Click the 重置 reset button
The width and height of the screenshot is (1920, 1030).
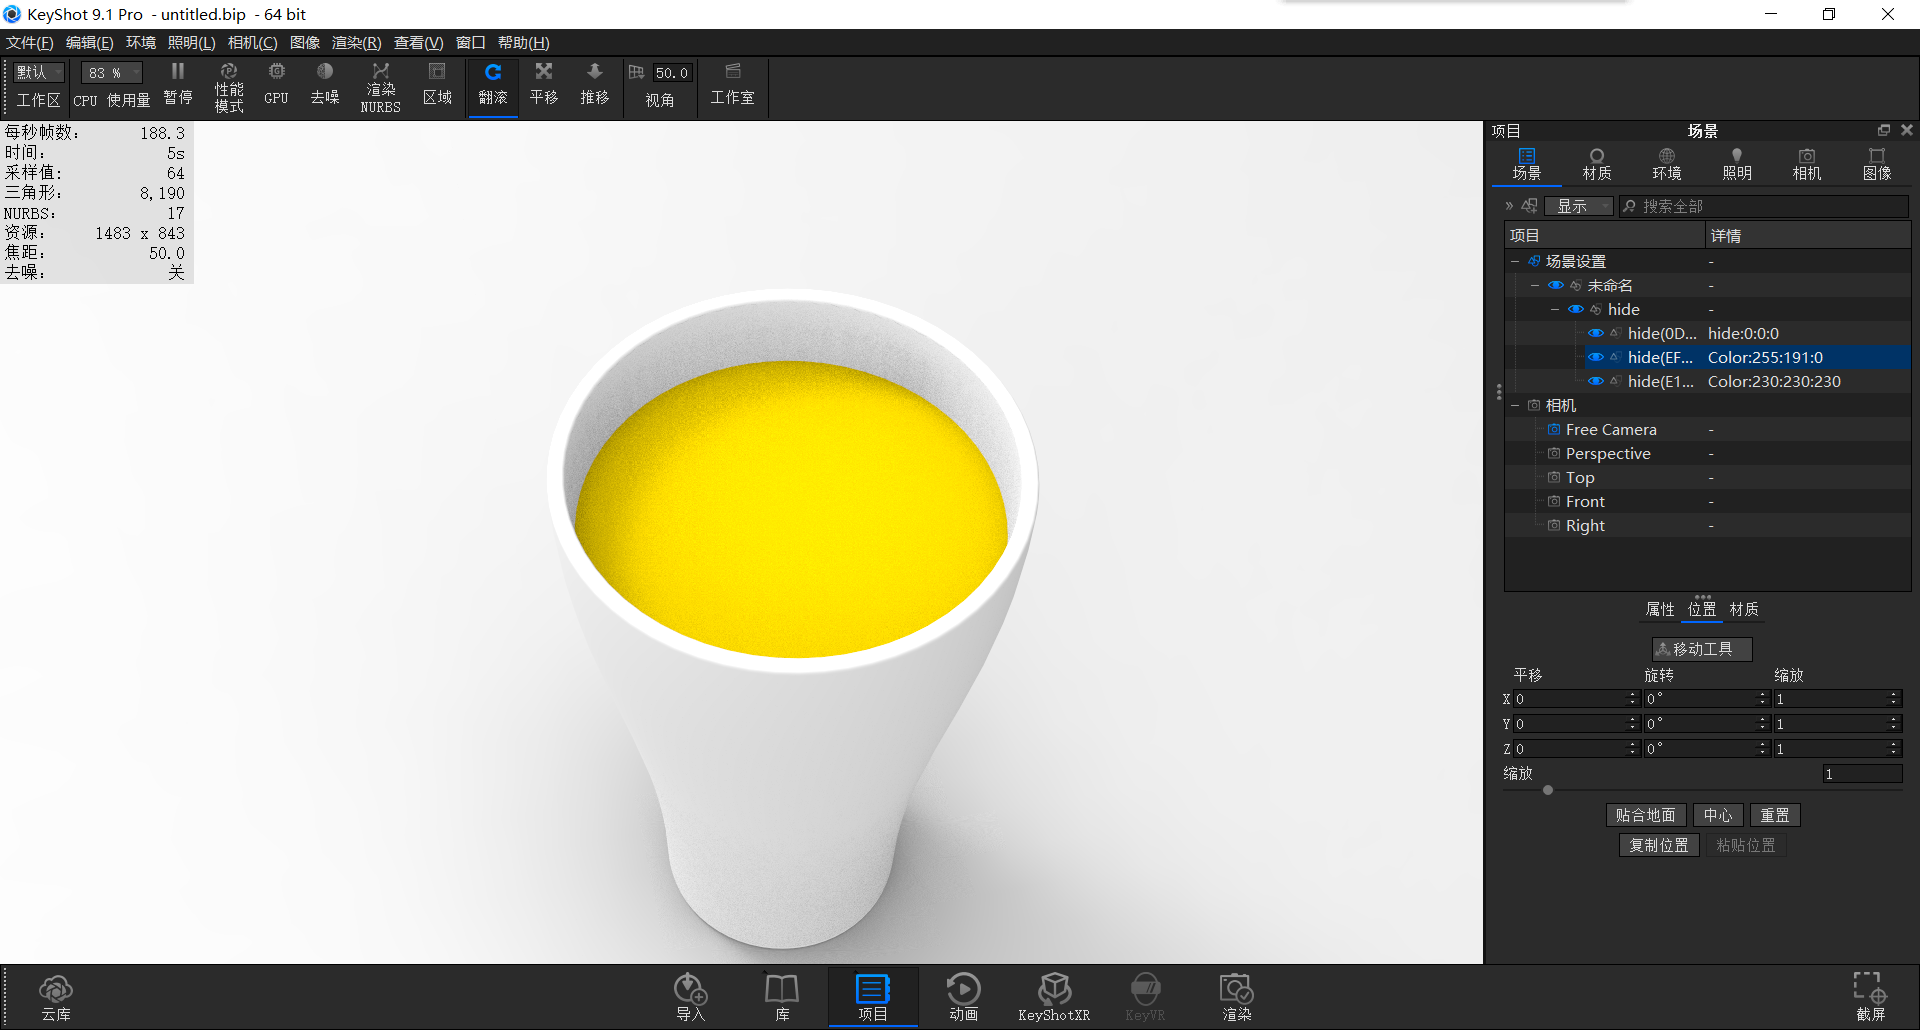[x=1775, y=815]
